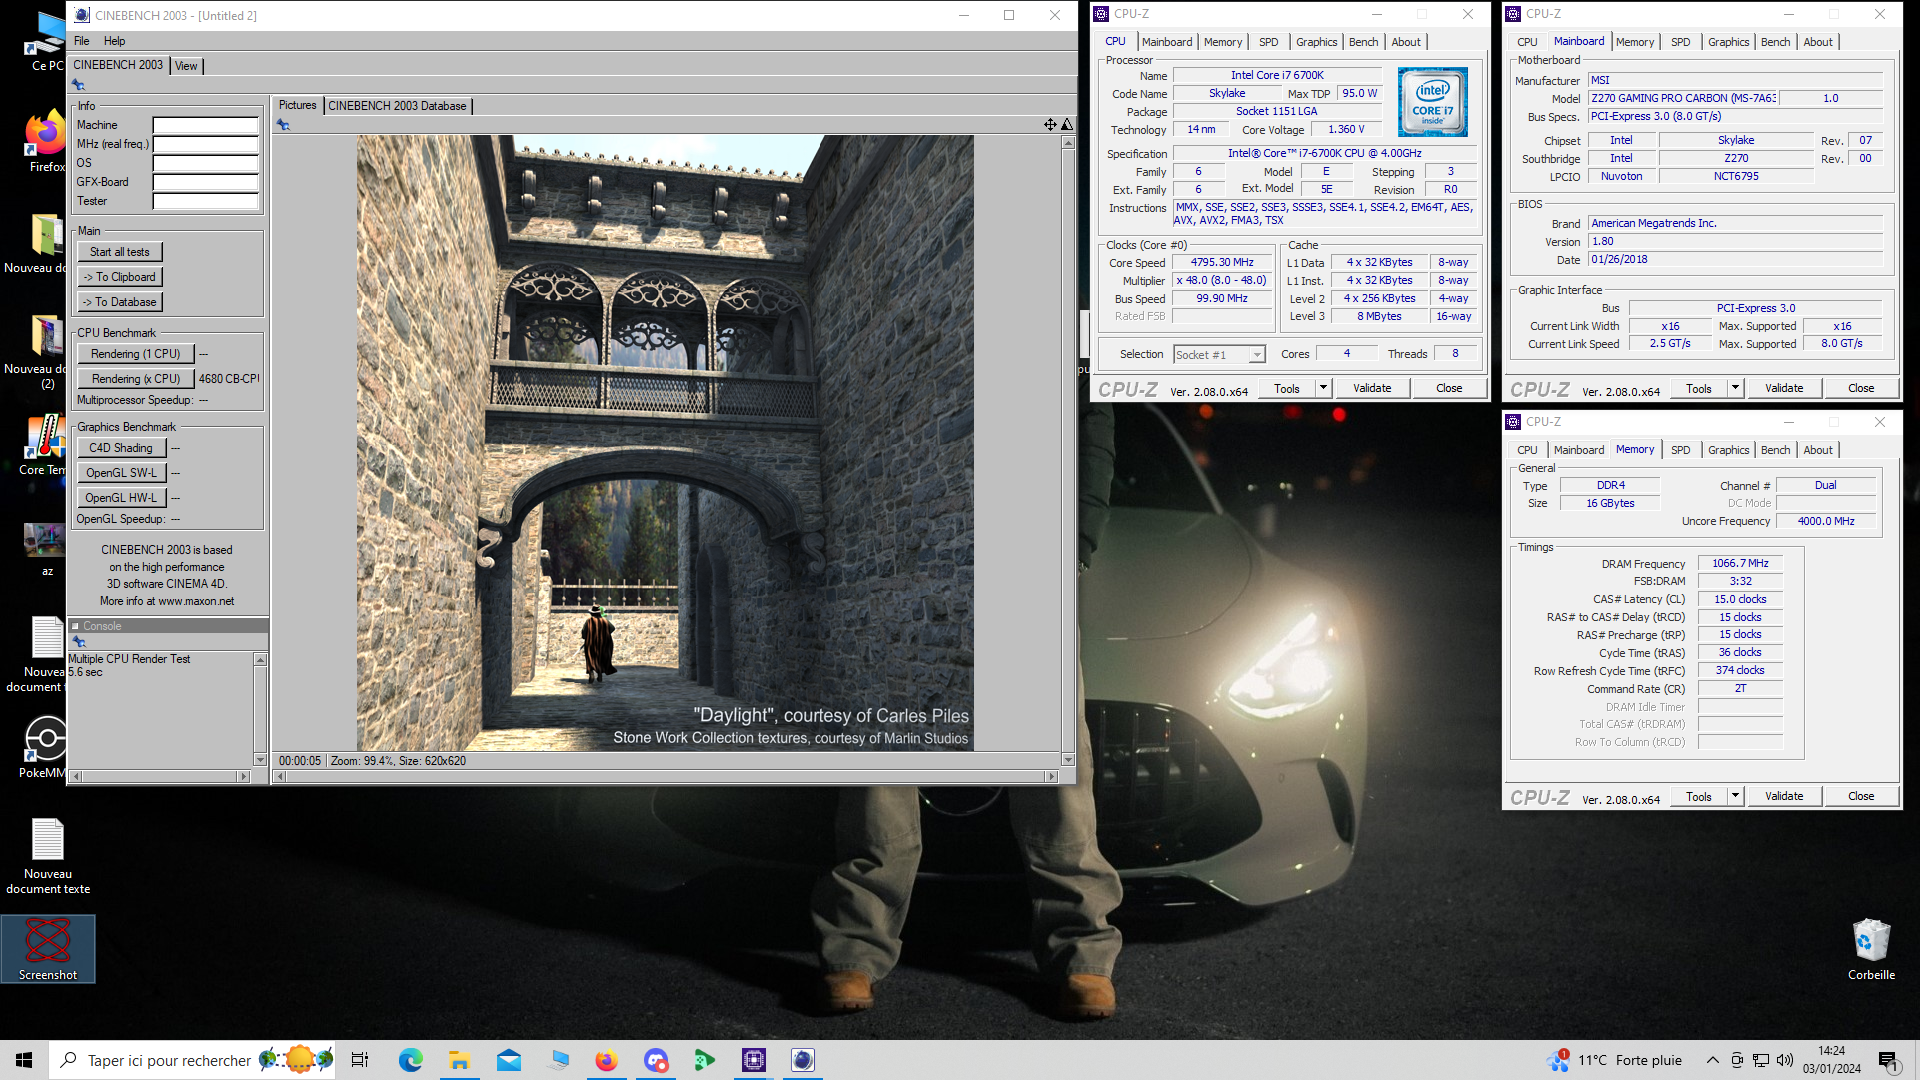Open Tools dropdown arrow in CPU window

point(1323,388)
